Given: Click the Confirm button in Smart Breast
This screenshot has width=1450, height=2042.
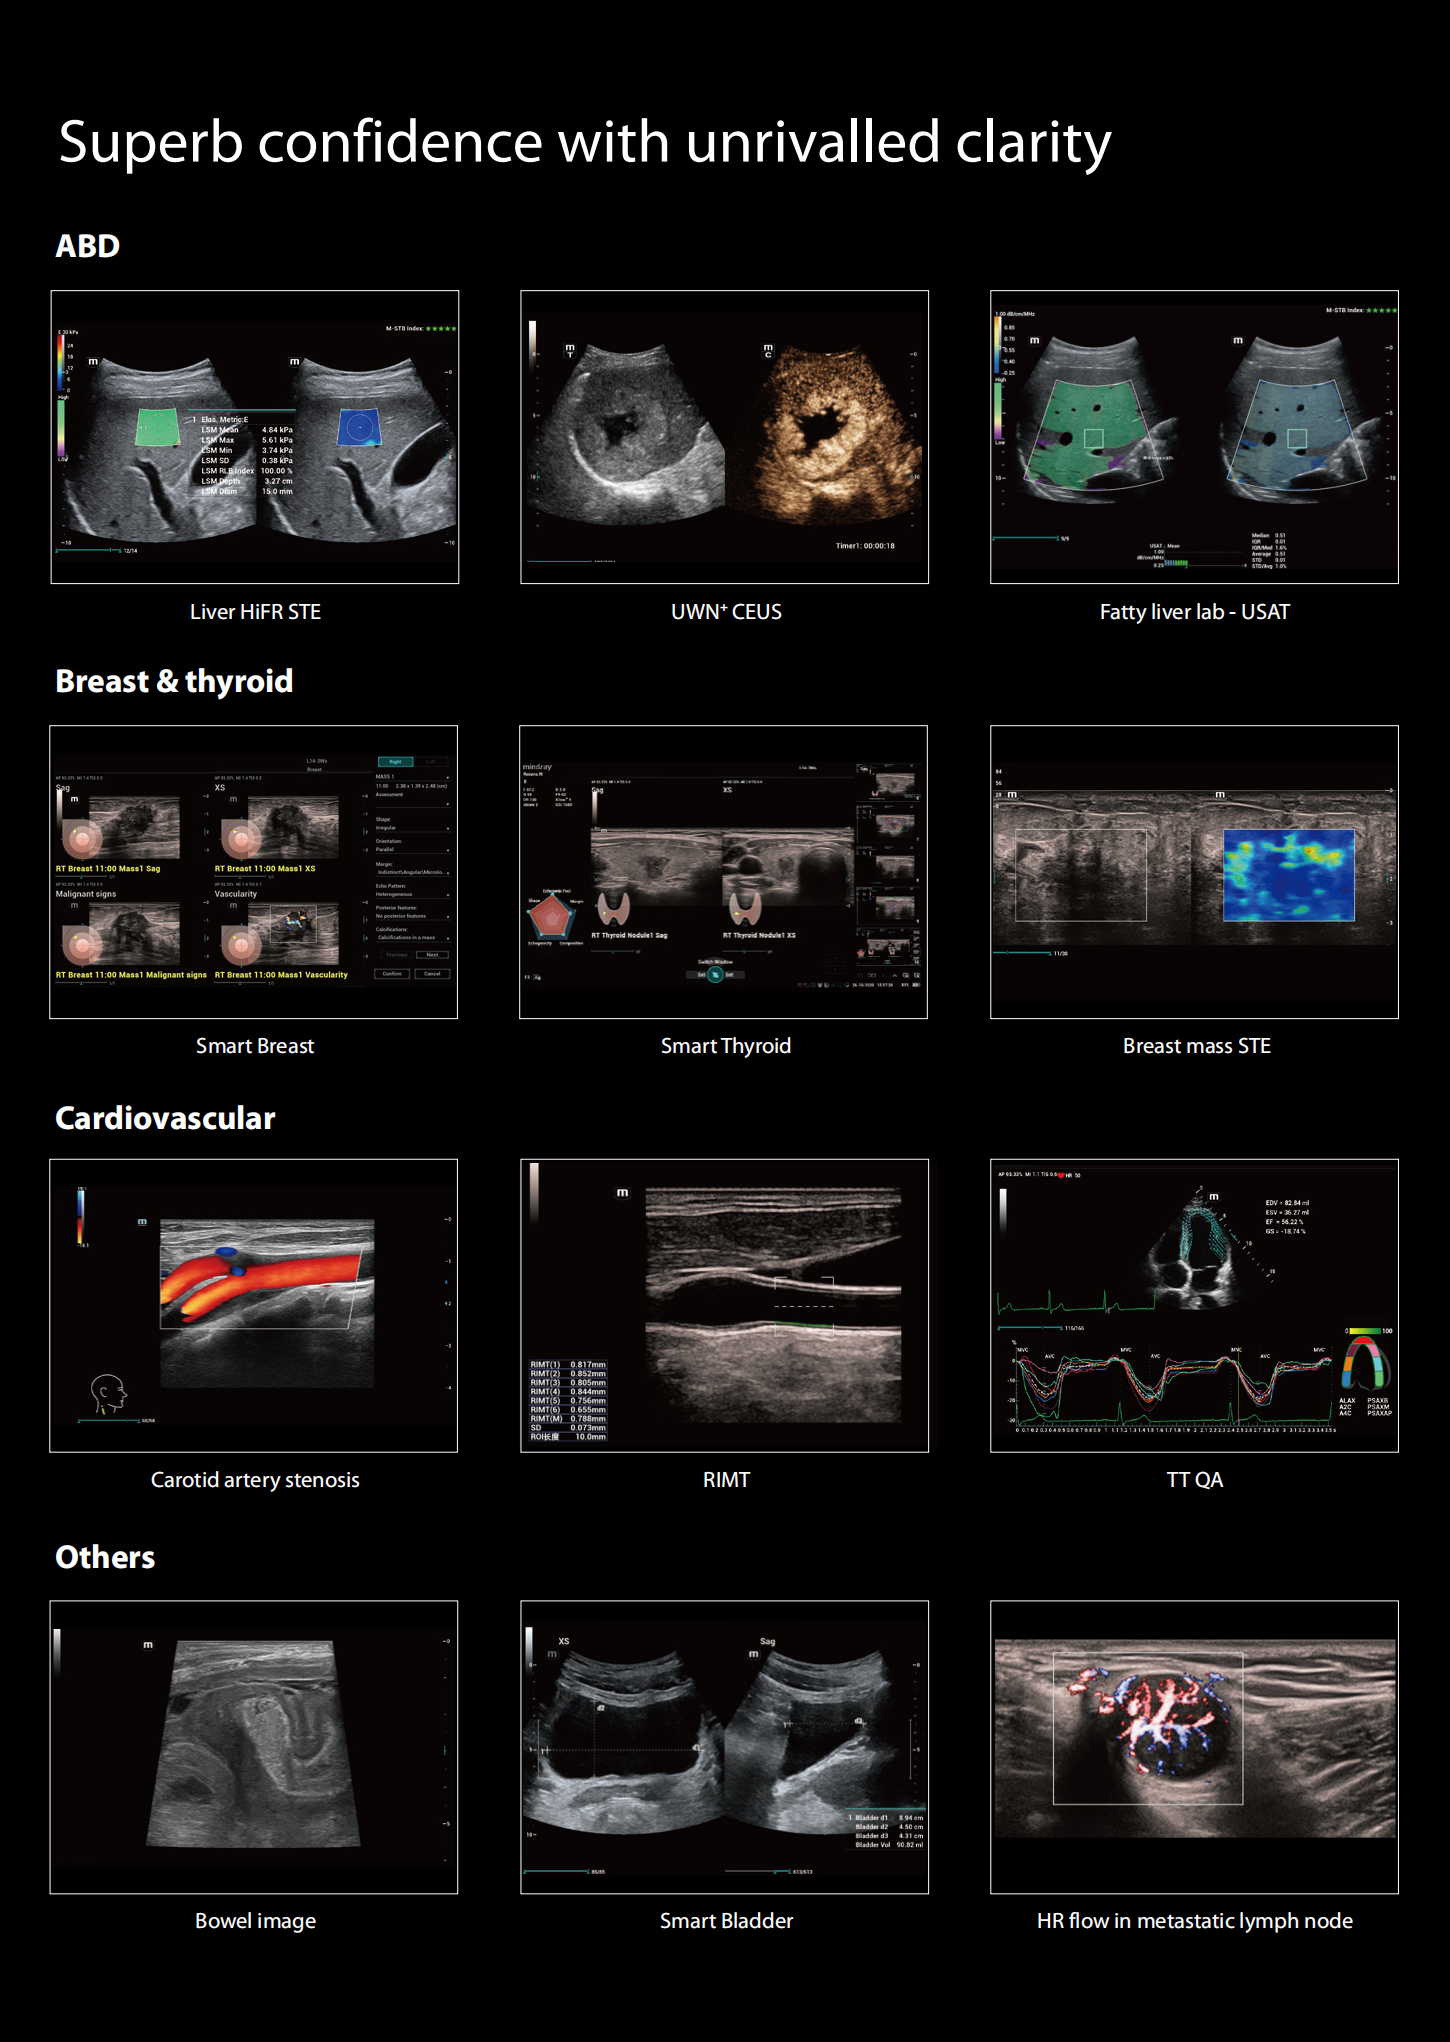Looking at the screenshot, I should coord(392,974).
